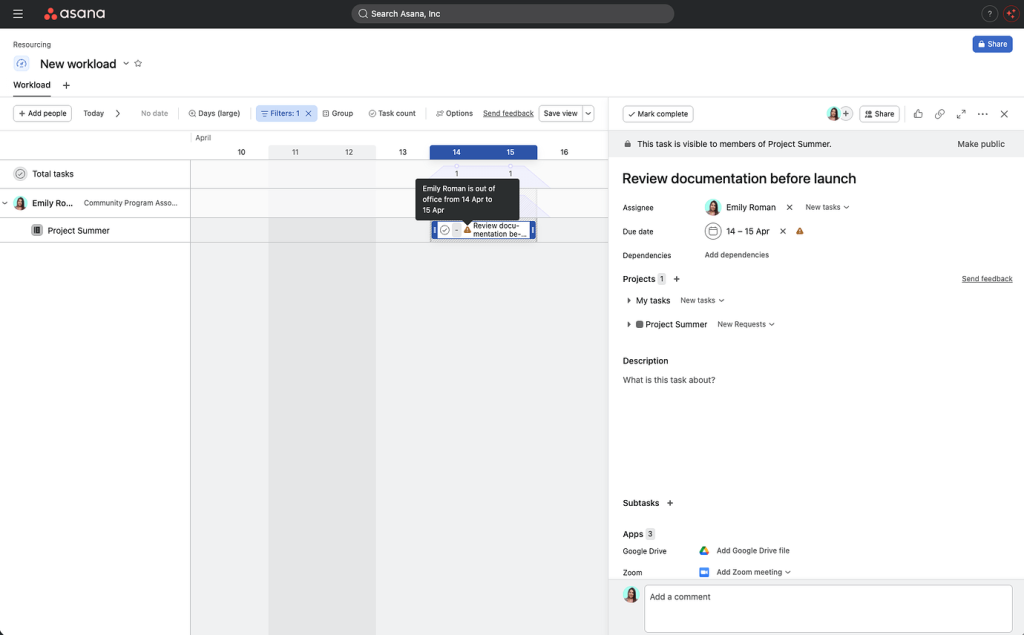Click Total tasks check circle icon
This screenshot has width=1024, height=635.
20,174
